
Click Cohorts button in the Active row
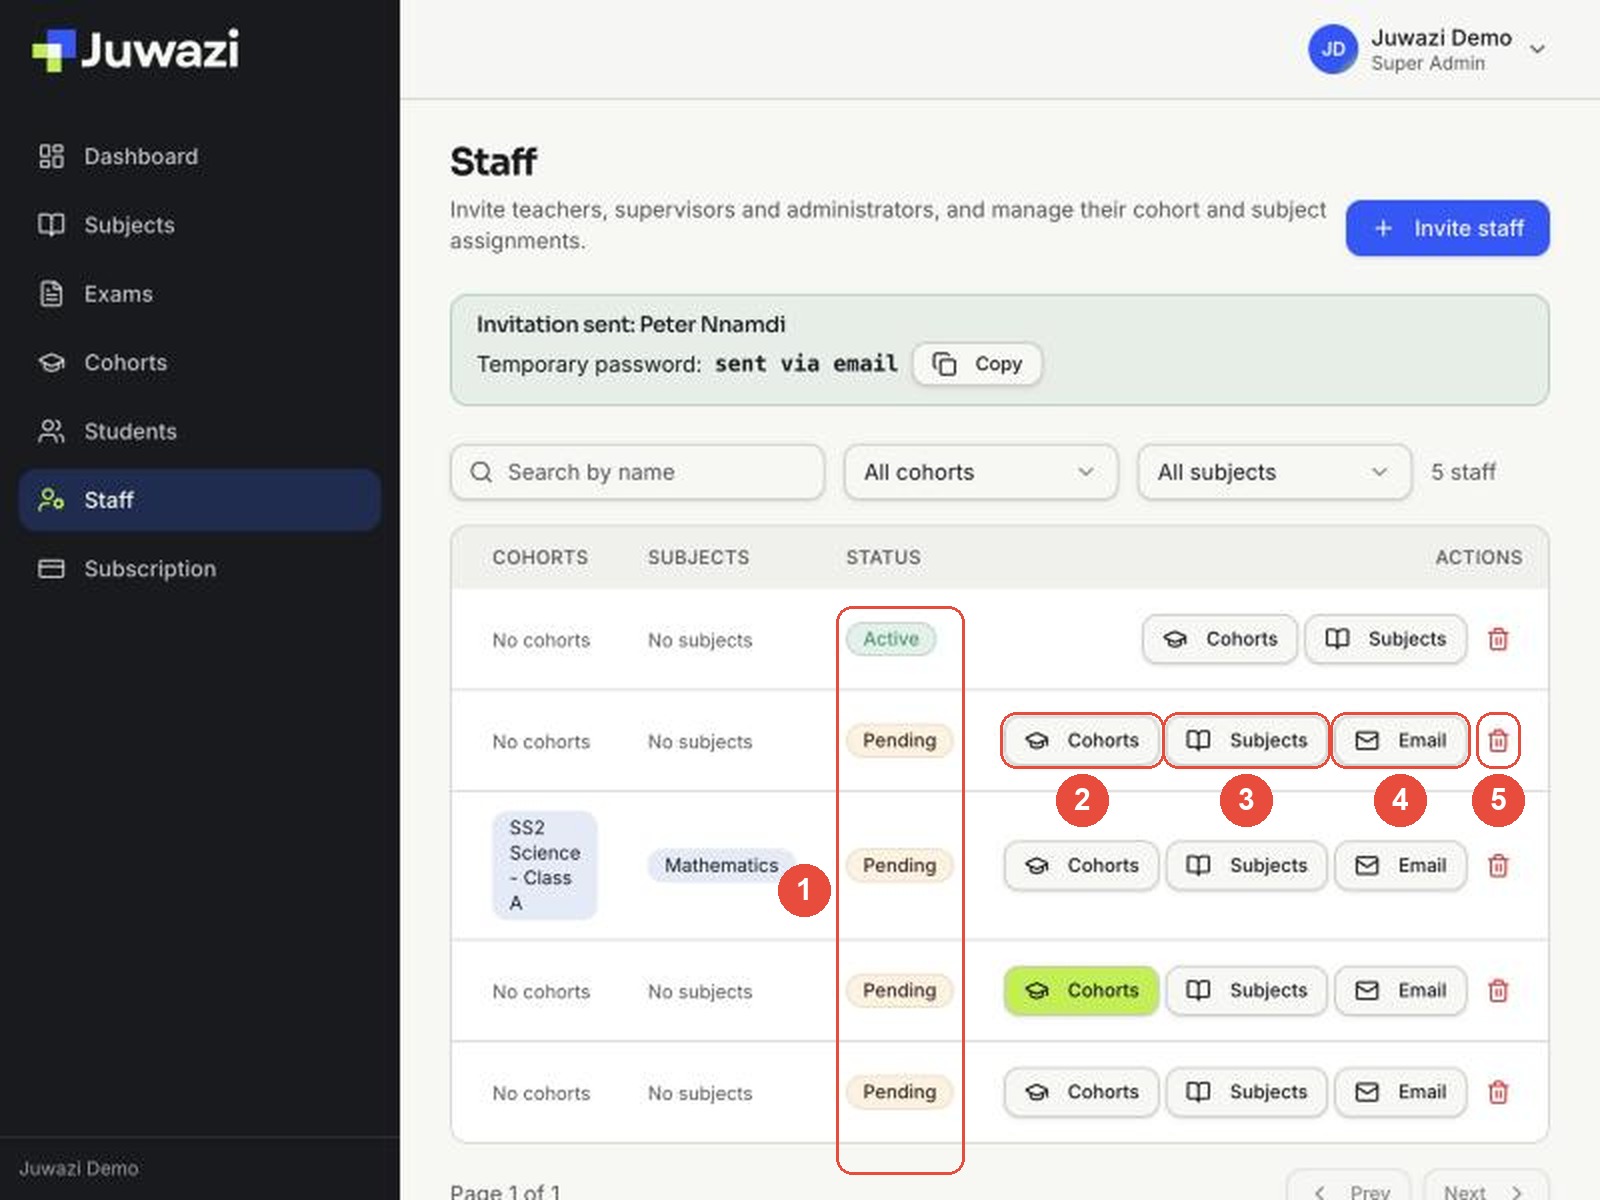[1220, 639]
